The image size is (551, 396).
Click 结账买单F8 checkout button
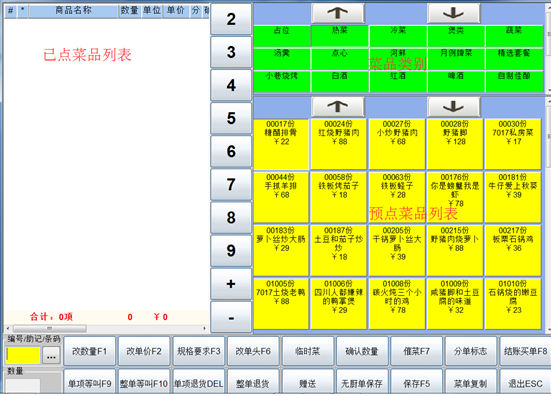coord(525,351)
